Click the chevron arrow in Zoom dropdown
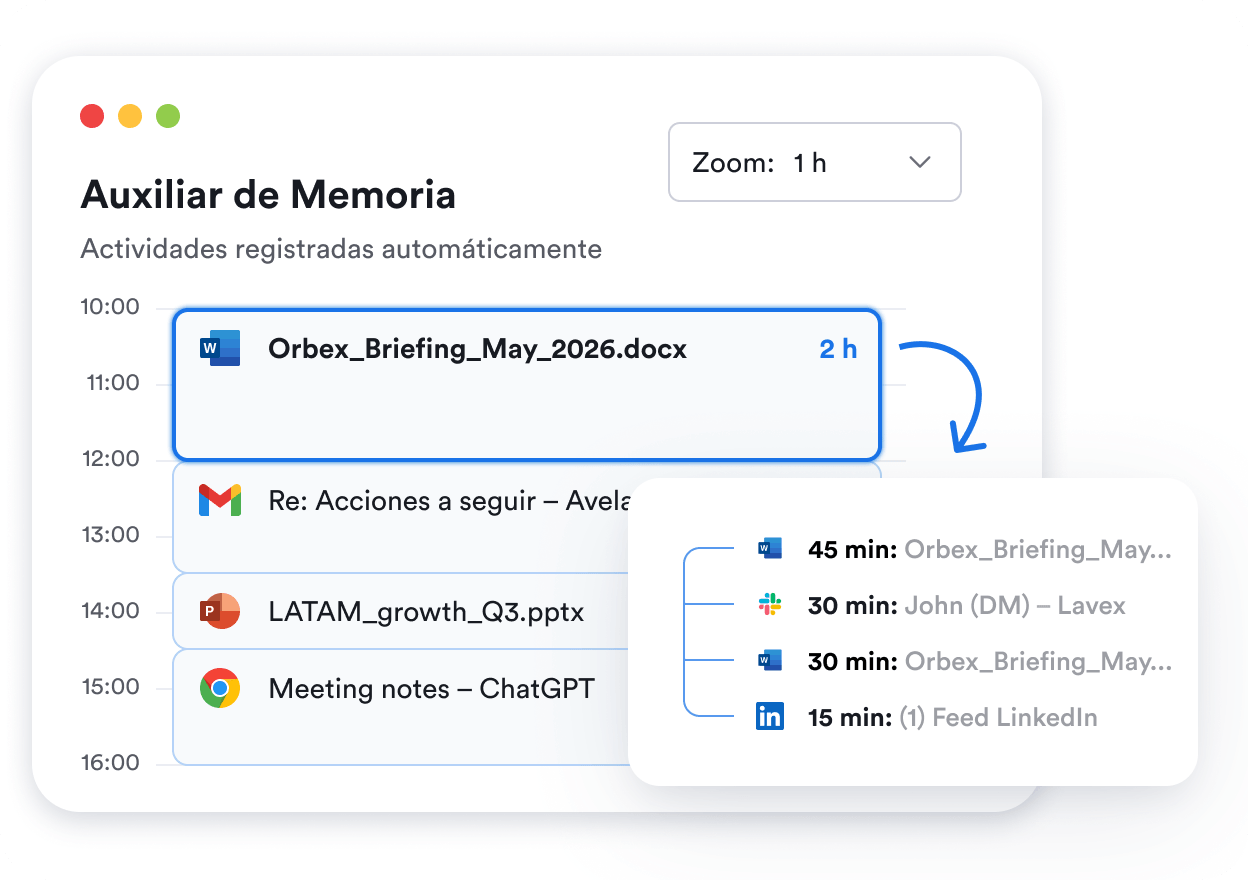The image size is (1248, 880). pos(920,162)
